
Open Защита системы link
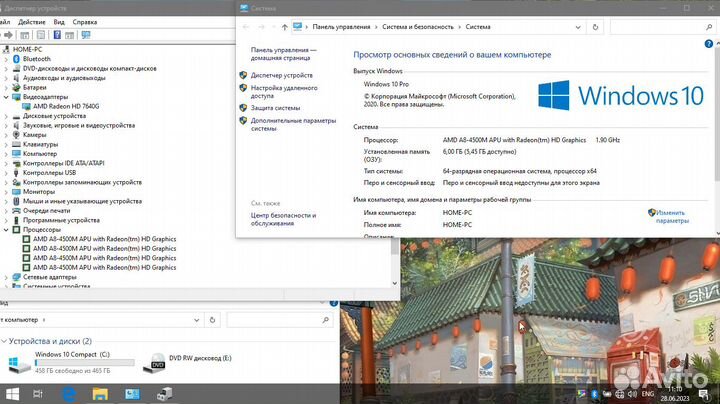tap(275, 108)
